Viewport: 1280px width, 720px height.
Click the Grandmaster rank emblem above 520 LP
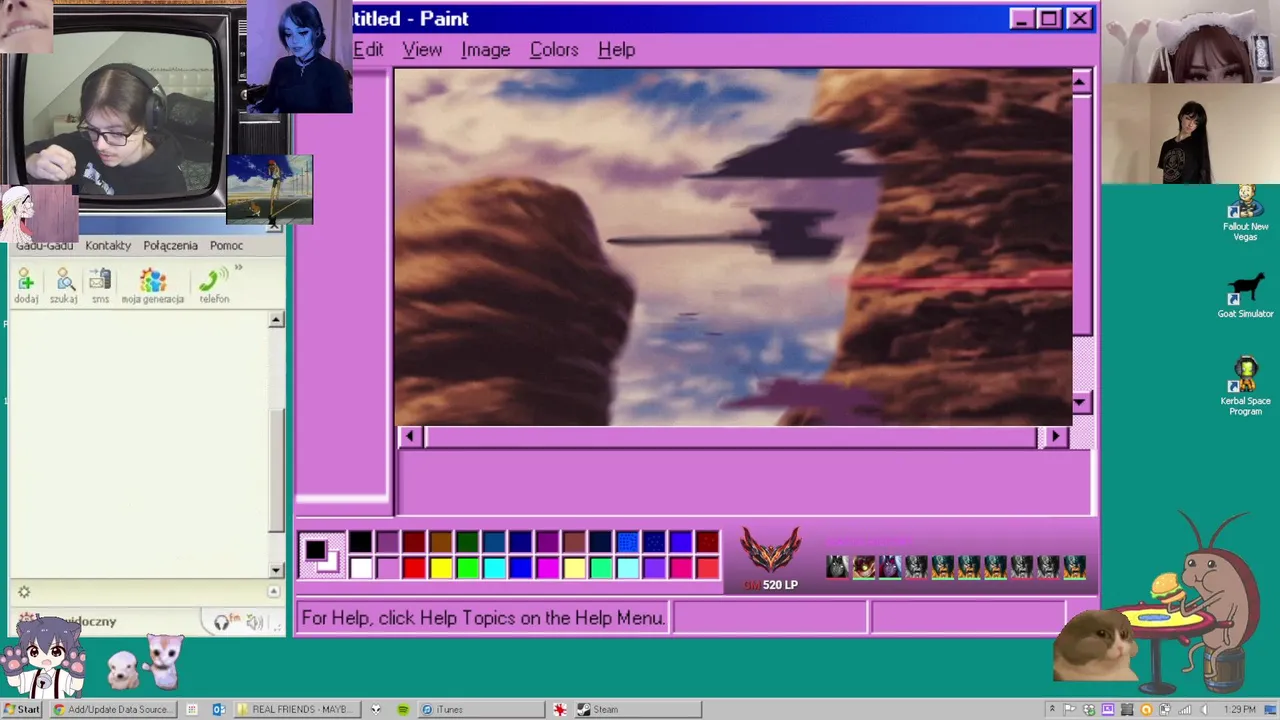point(770,550)
